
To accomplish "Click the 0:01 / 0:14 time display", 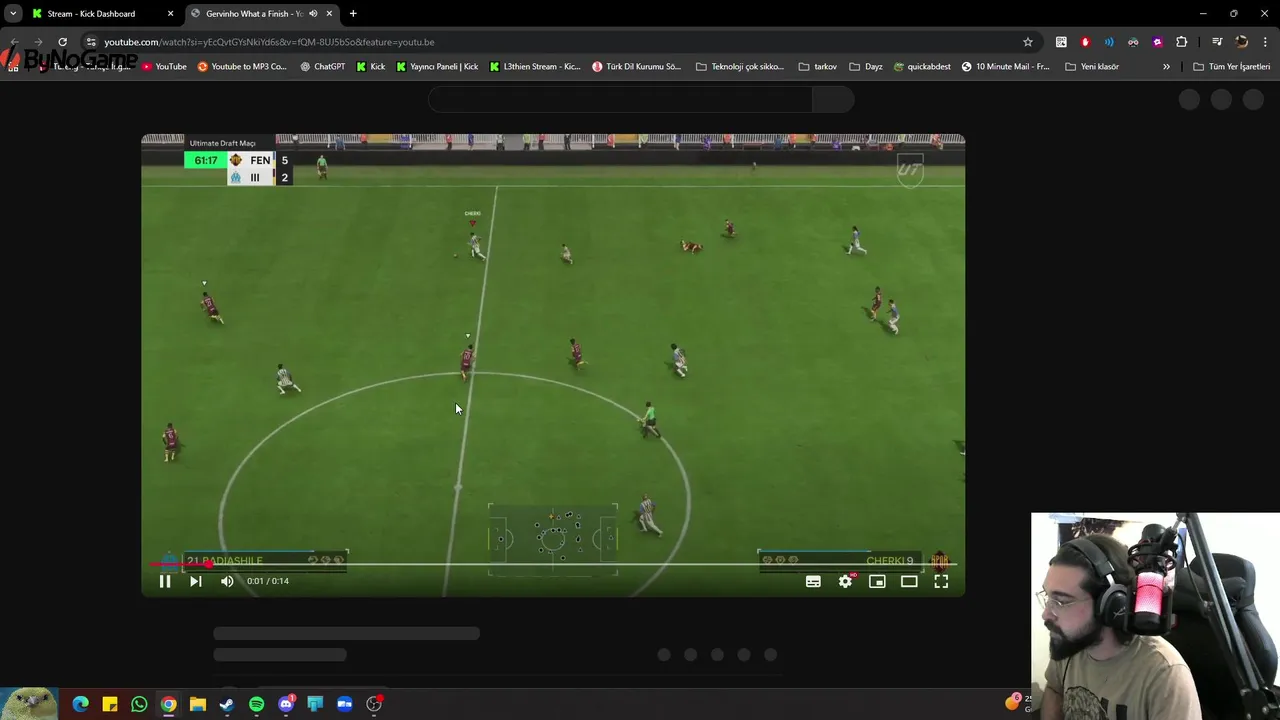I will pos(268,581).
